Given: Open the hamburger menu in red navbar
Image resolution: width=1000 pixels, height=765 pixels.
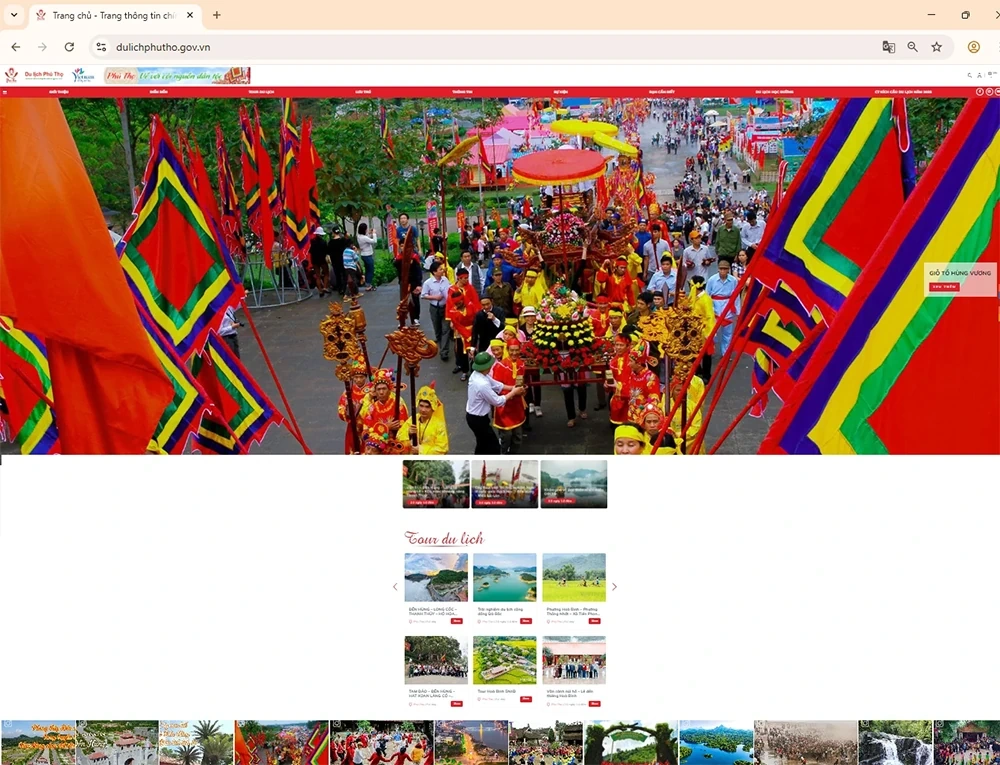Looking at the screenshot, I should coord(5,92).
